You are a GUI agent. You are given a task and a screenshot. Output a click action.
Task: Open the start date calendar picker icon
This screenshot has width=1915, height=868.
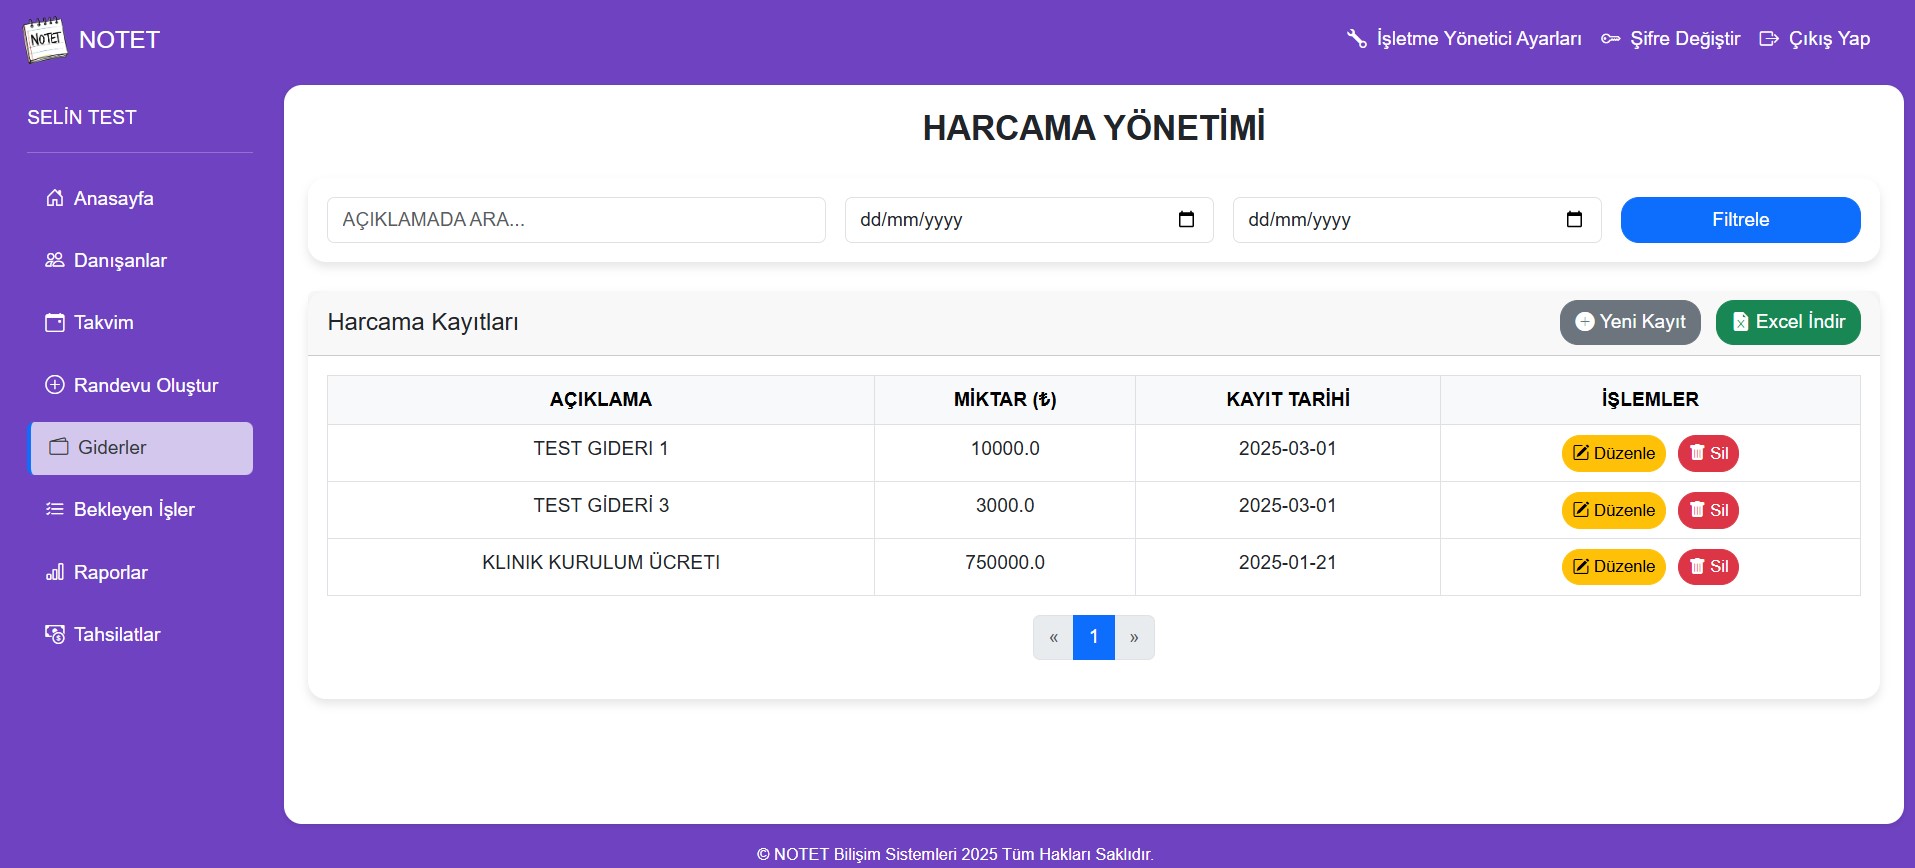coord(1186,219)
